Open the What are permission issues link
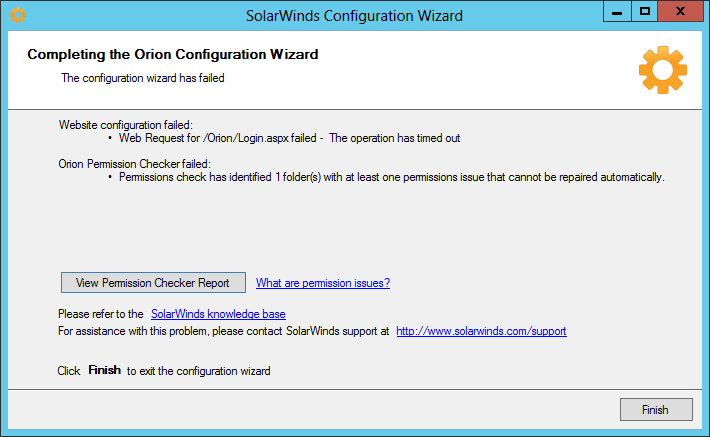Image resolution: width=710 pixels, height=437 pixels. click(x=323, y=283)
